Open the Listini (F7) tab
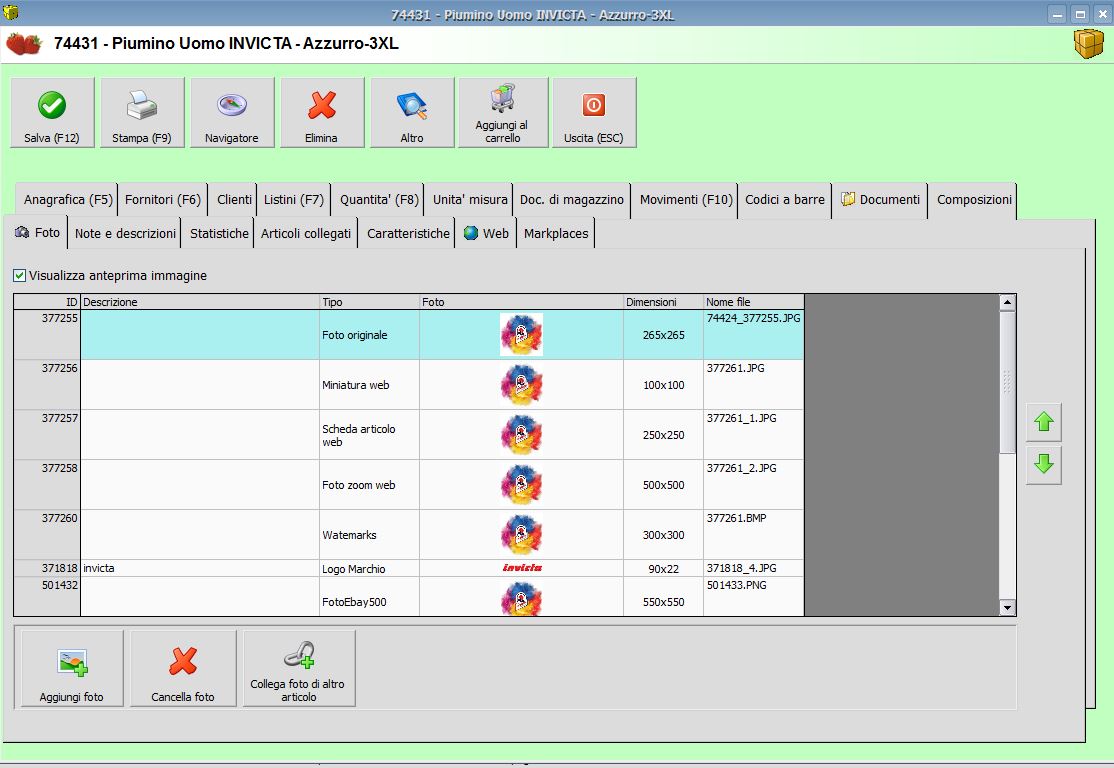 click(293, 200)
